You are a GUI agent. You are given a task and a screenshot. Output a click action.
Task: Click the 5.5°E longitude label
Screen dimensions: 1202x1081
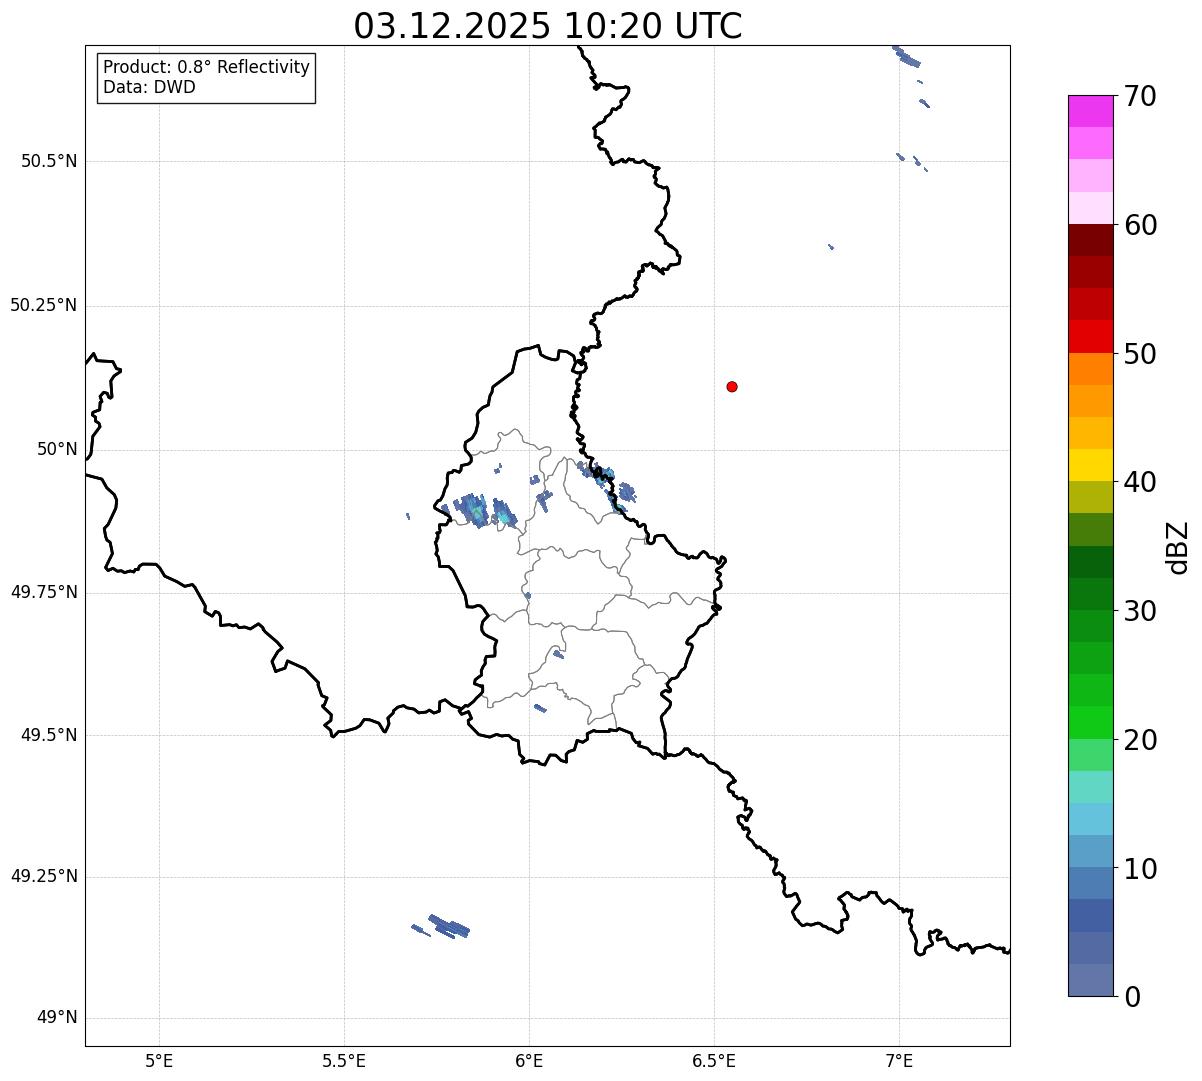[344, 1061]
